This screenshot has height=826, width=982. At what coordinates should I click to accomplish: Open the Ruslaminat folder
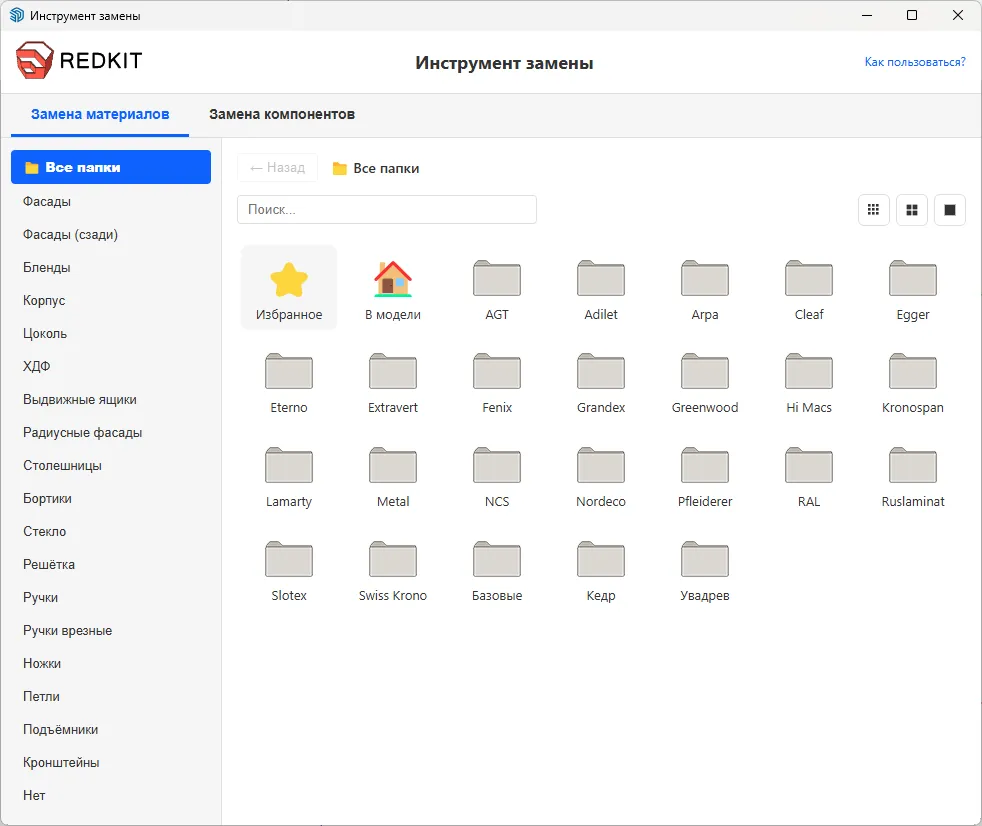[912, 475]
